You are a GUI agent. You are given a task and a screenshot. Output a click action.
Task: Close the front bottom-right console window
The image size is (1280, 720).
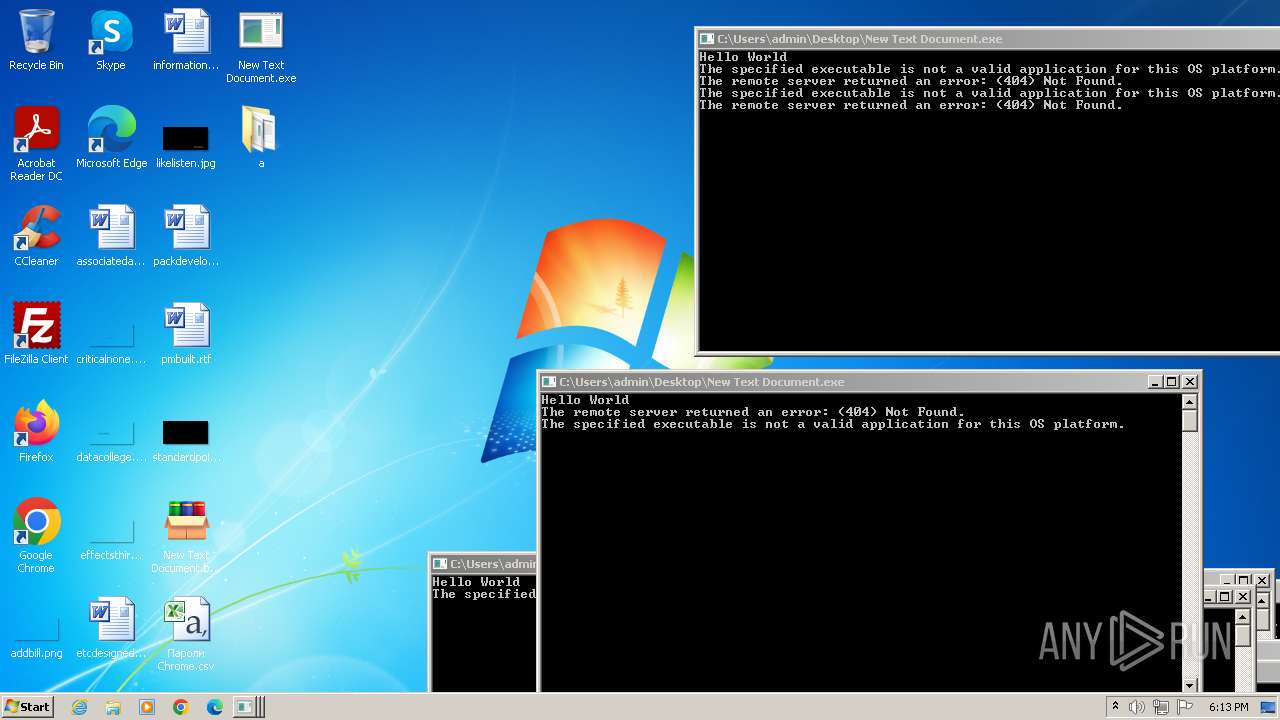point(1243,597)
